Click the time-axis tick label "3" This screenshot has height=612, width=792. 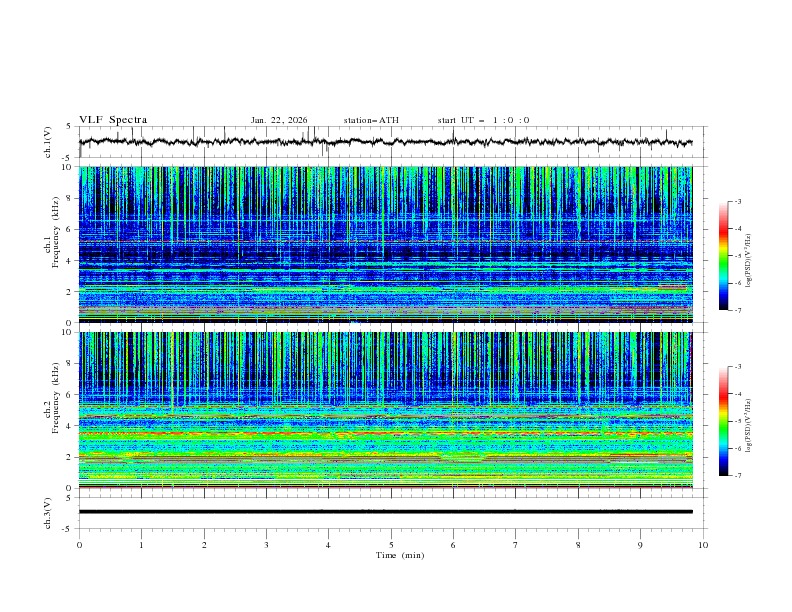(x=266, y=545)
